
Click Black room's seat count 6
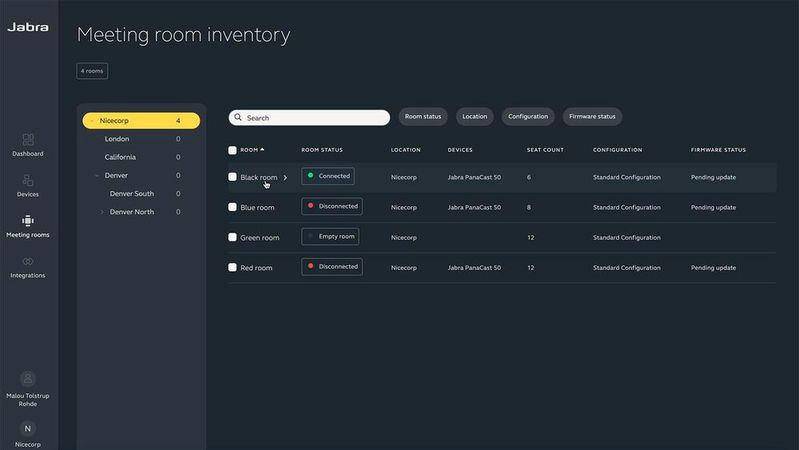coord(529,177)
